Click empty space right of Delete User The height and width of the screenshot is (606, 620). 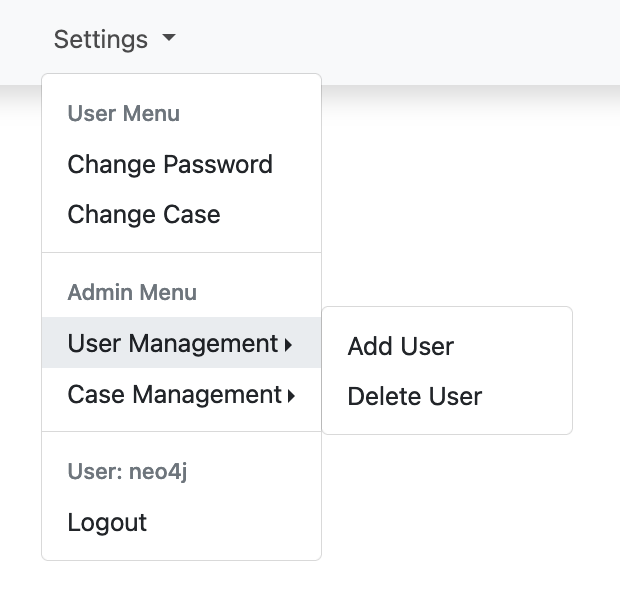[x=530, y=397]
